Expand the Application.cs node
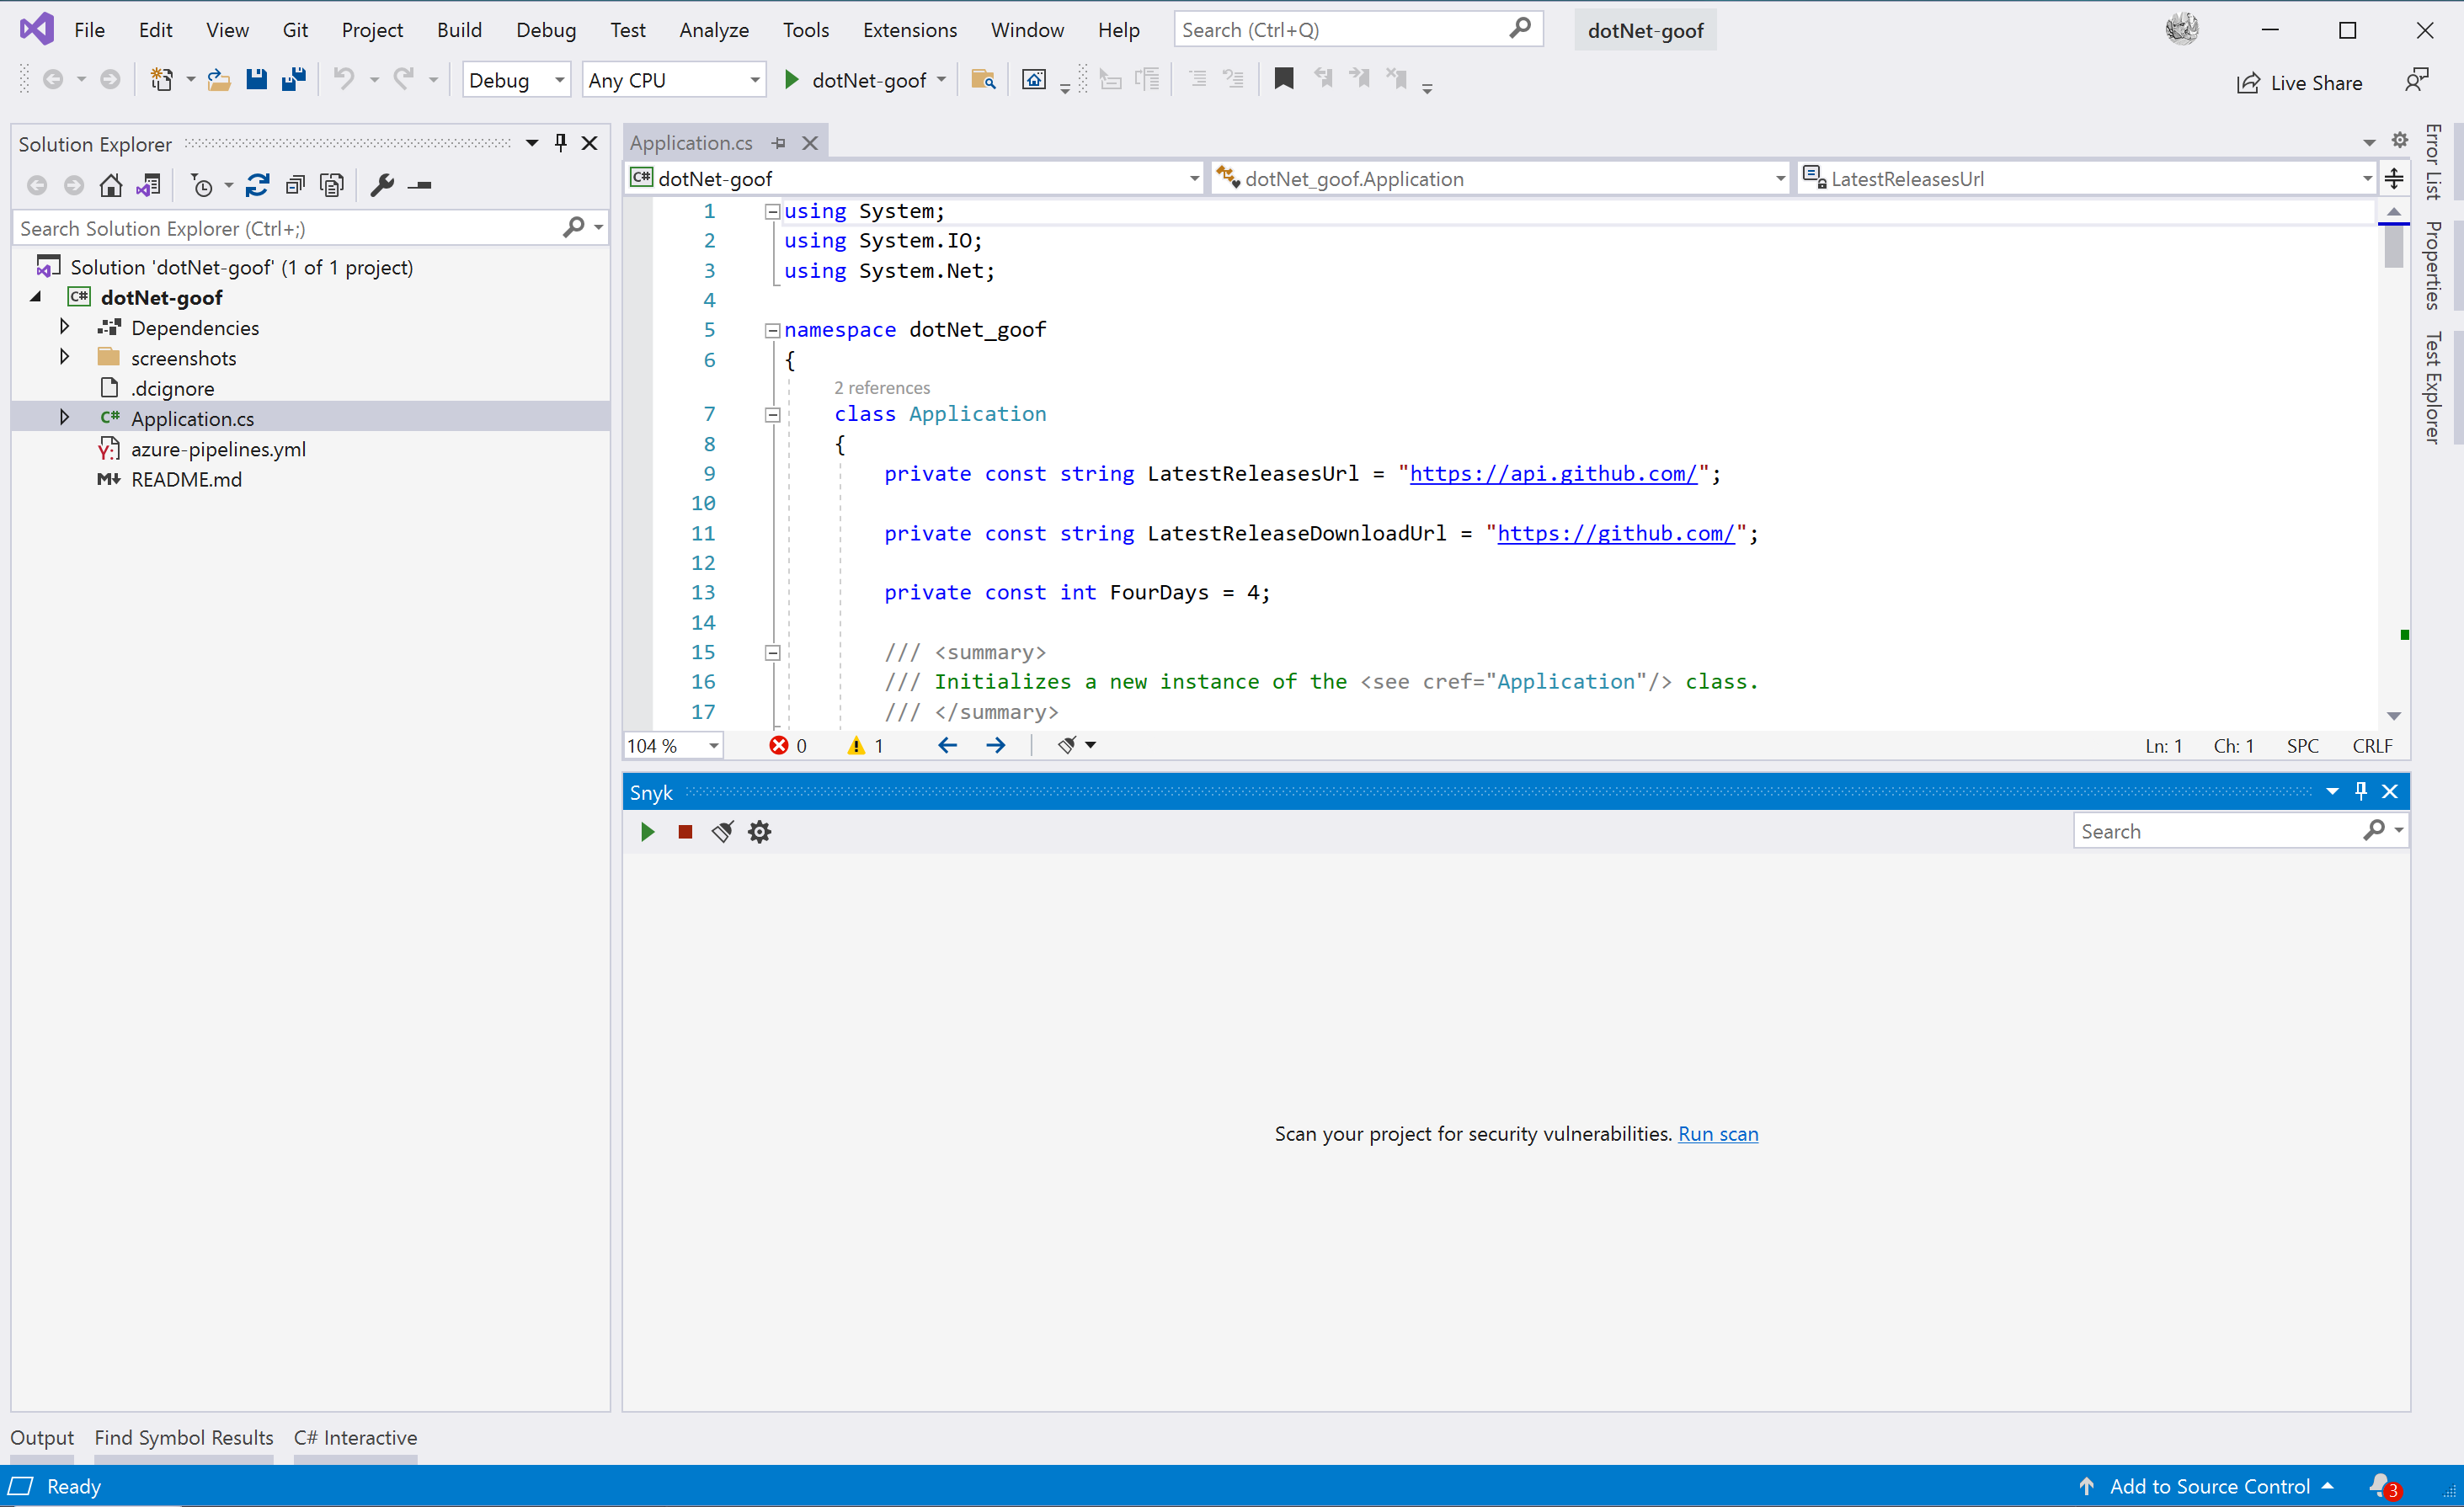 tap(65, 418)
